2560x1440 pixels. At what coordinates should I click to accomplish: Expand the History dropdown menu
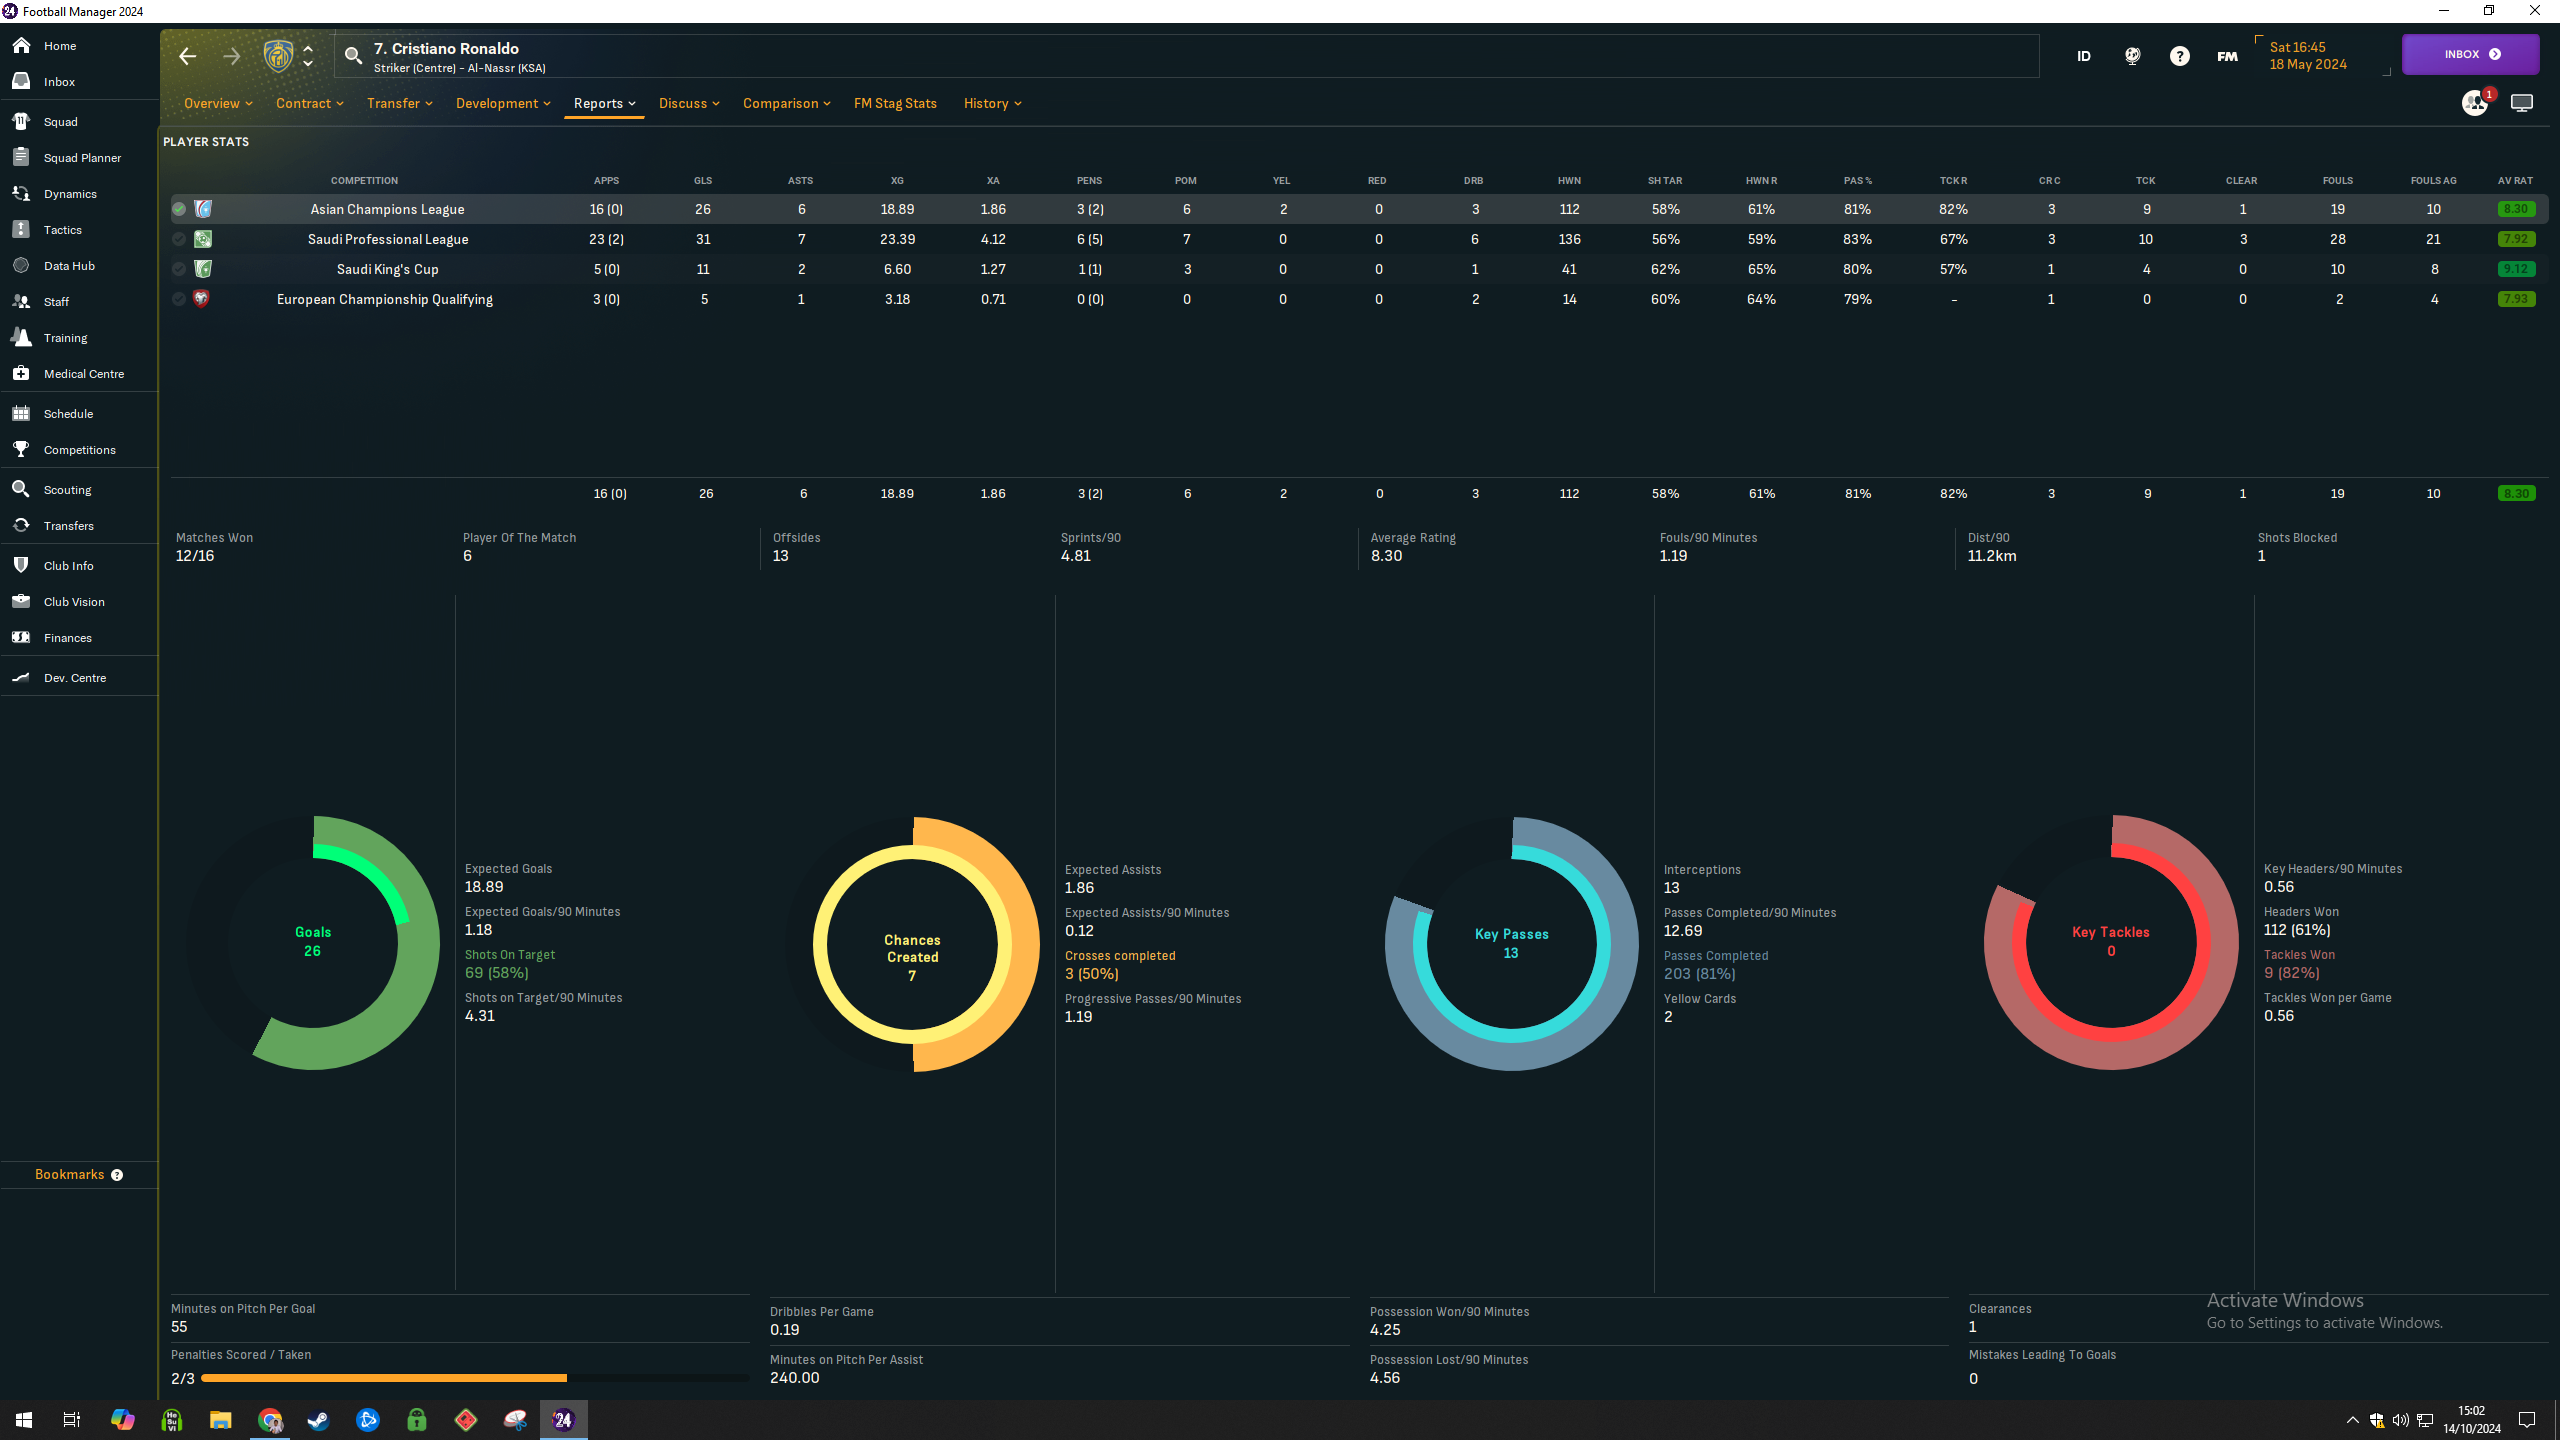[992, 103]
